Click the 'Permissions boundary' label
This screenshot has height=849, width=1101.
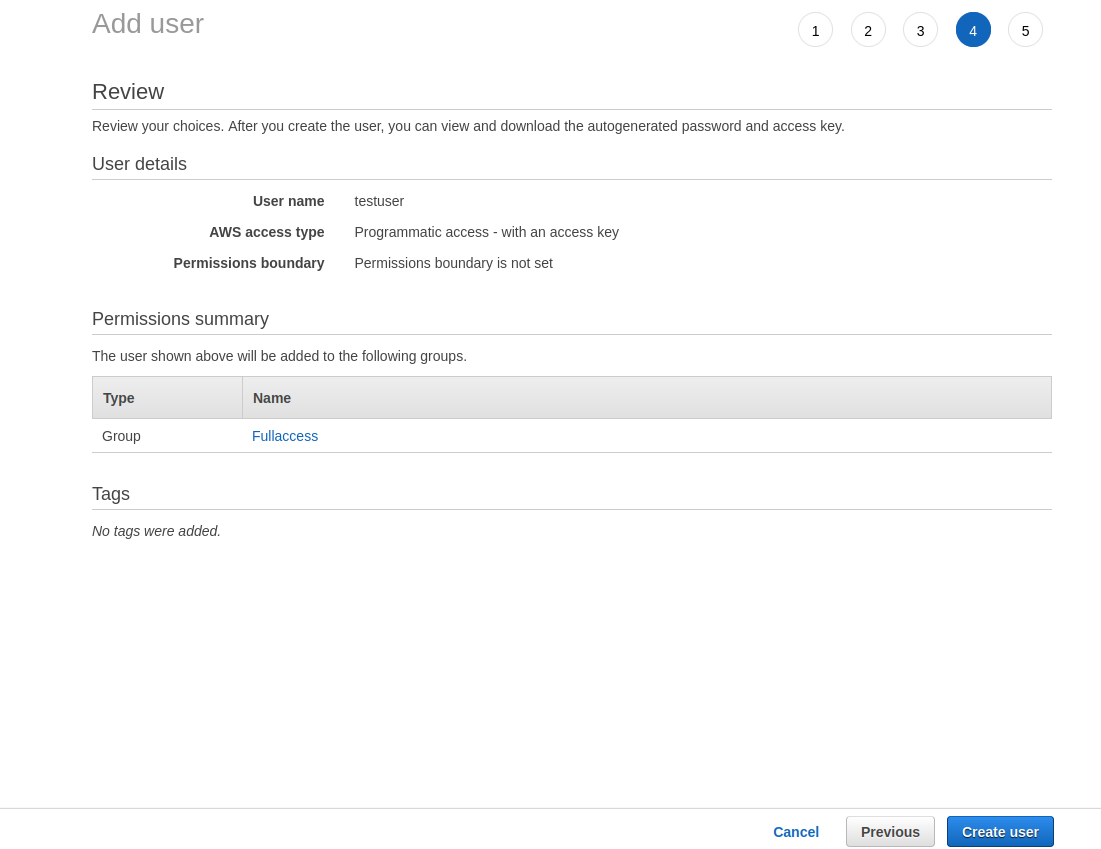pos(249,263)
